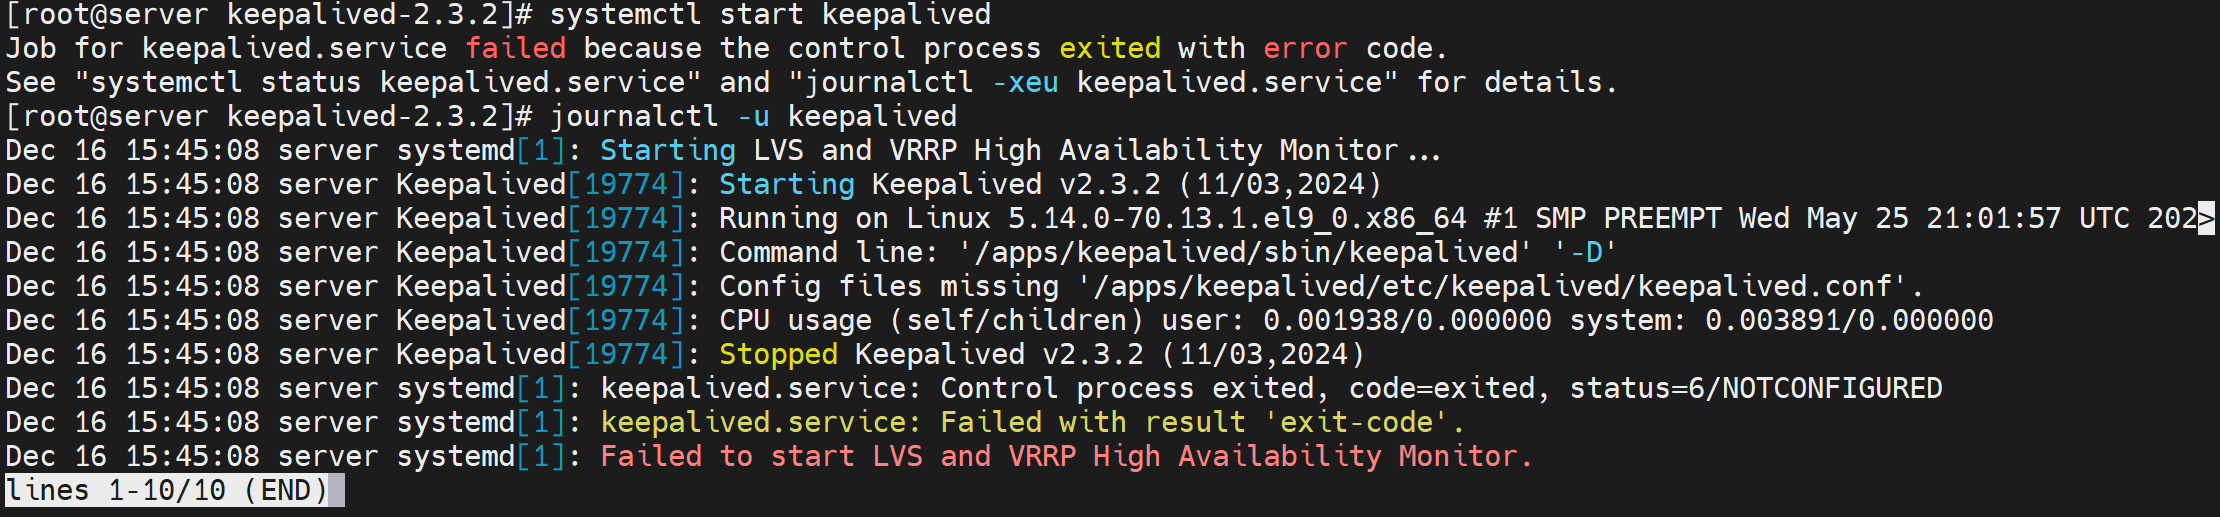
Task: Click the blue "Starting" before "LVS and VRRP"
Action: point(667,151)
